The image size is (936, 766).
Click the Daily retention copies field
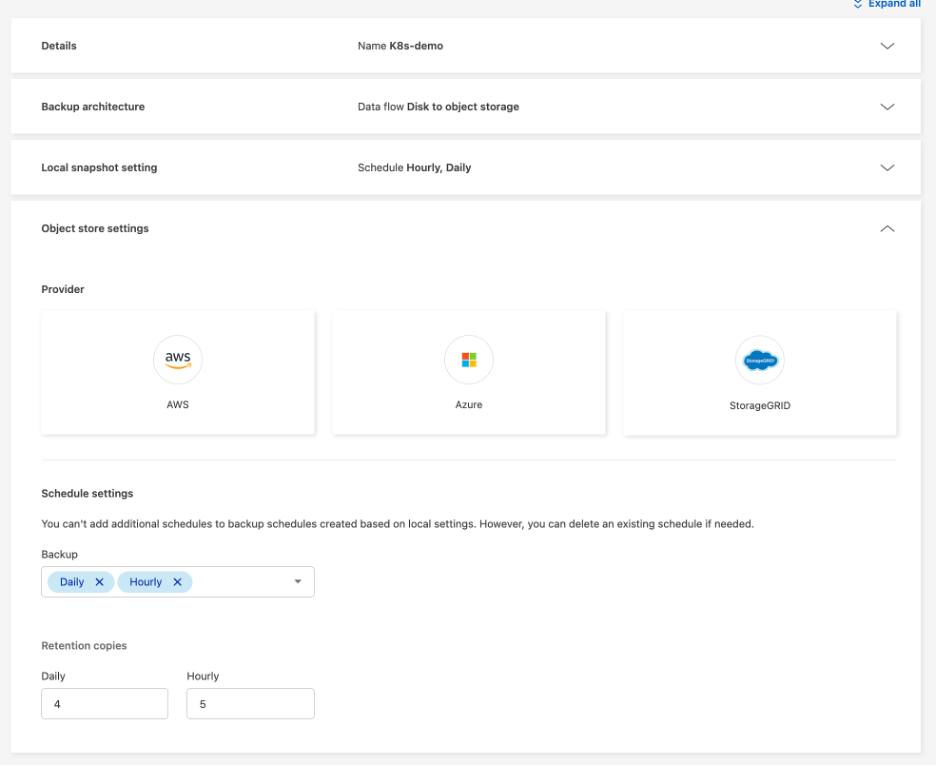click(x=105, y=704)
